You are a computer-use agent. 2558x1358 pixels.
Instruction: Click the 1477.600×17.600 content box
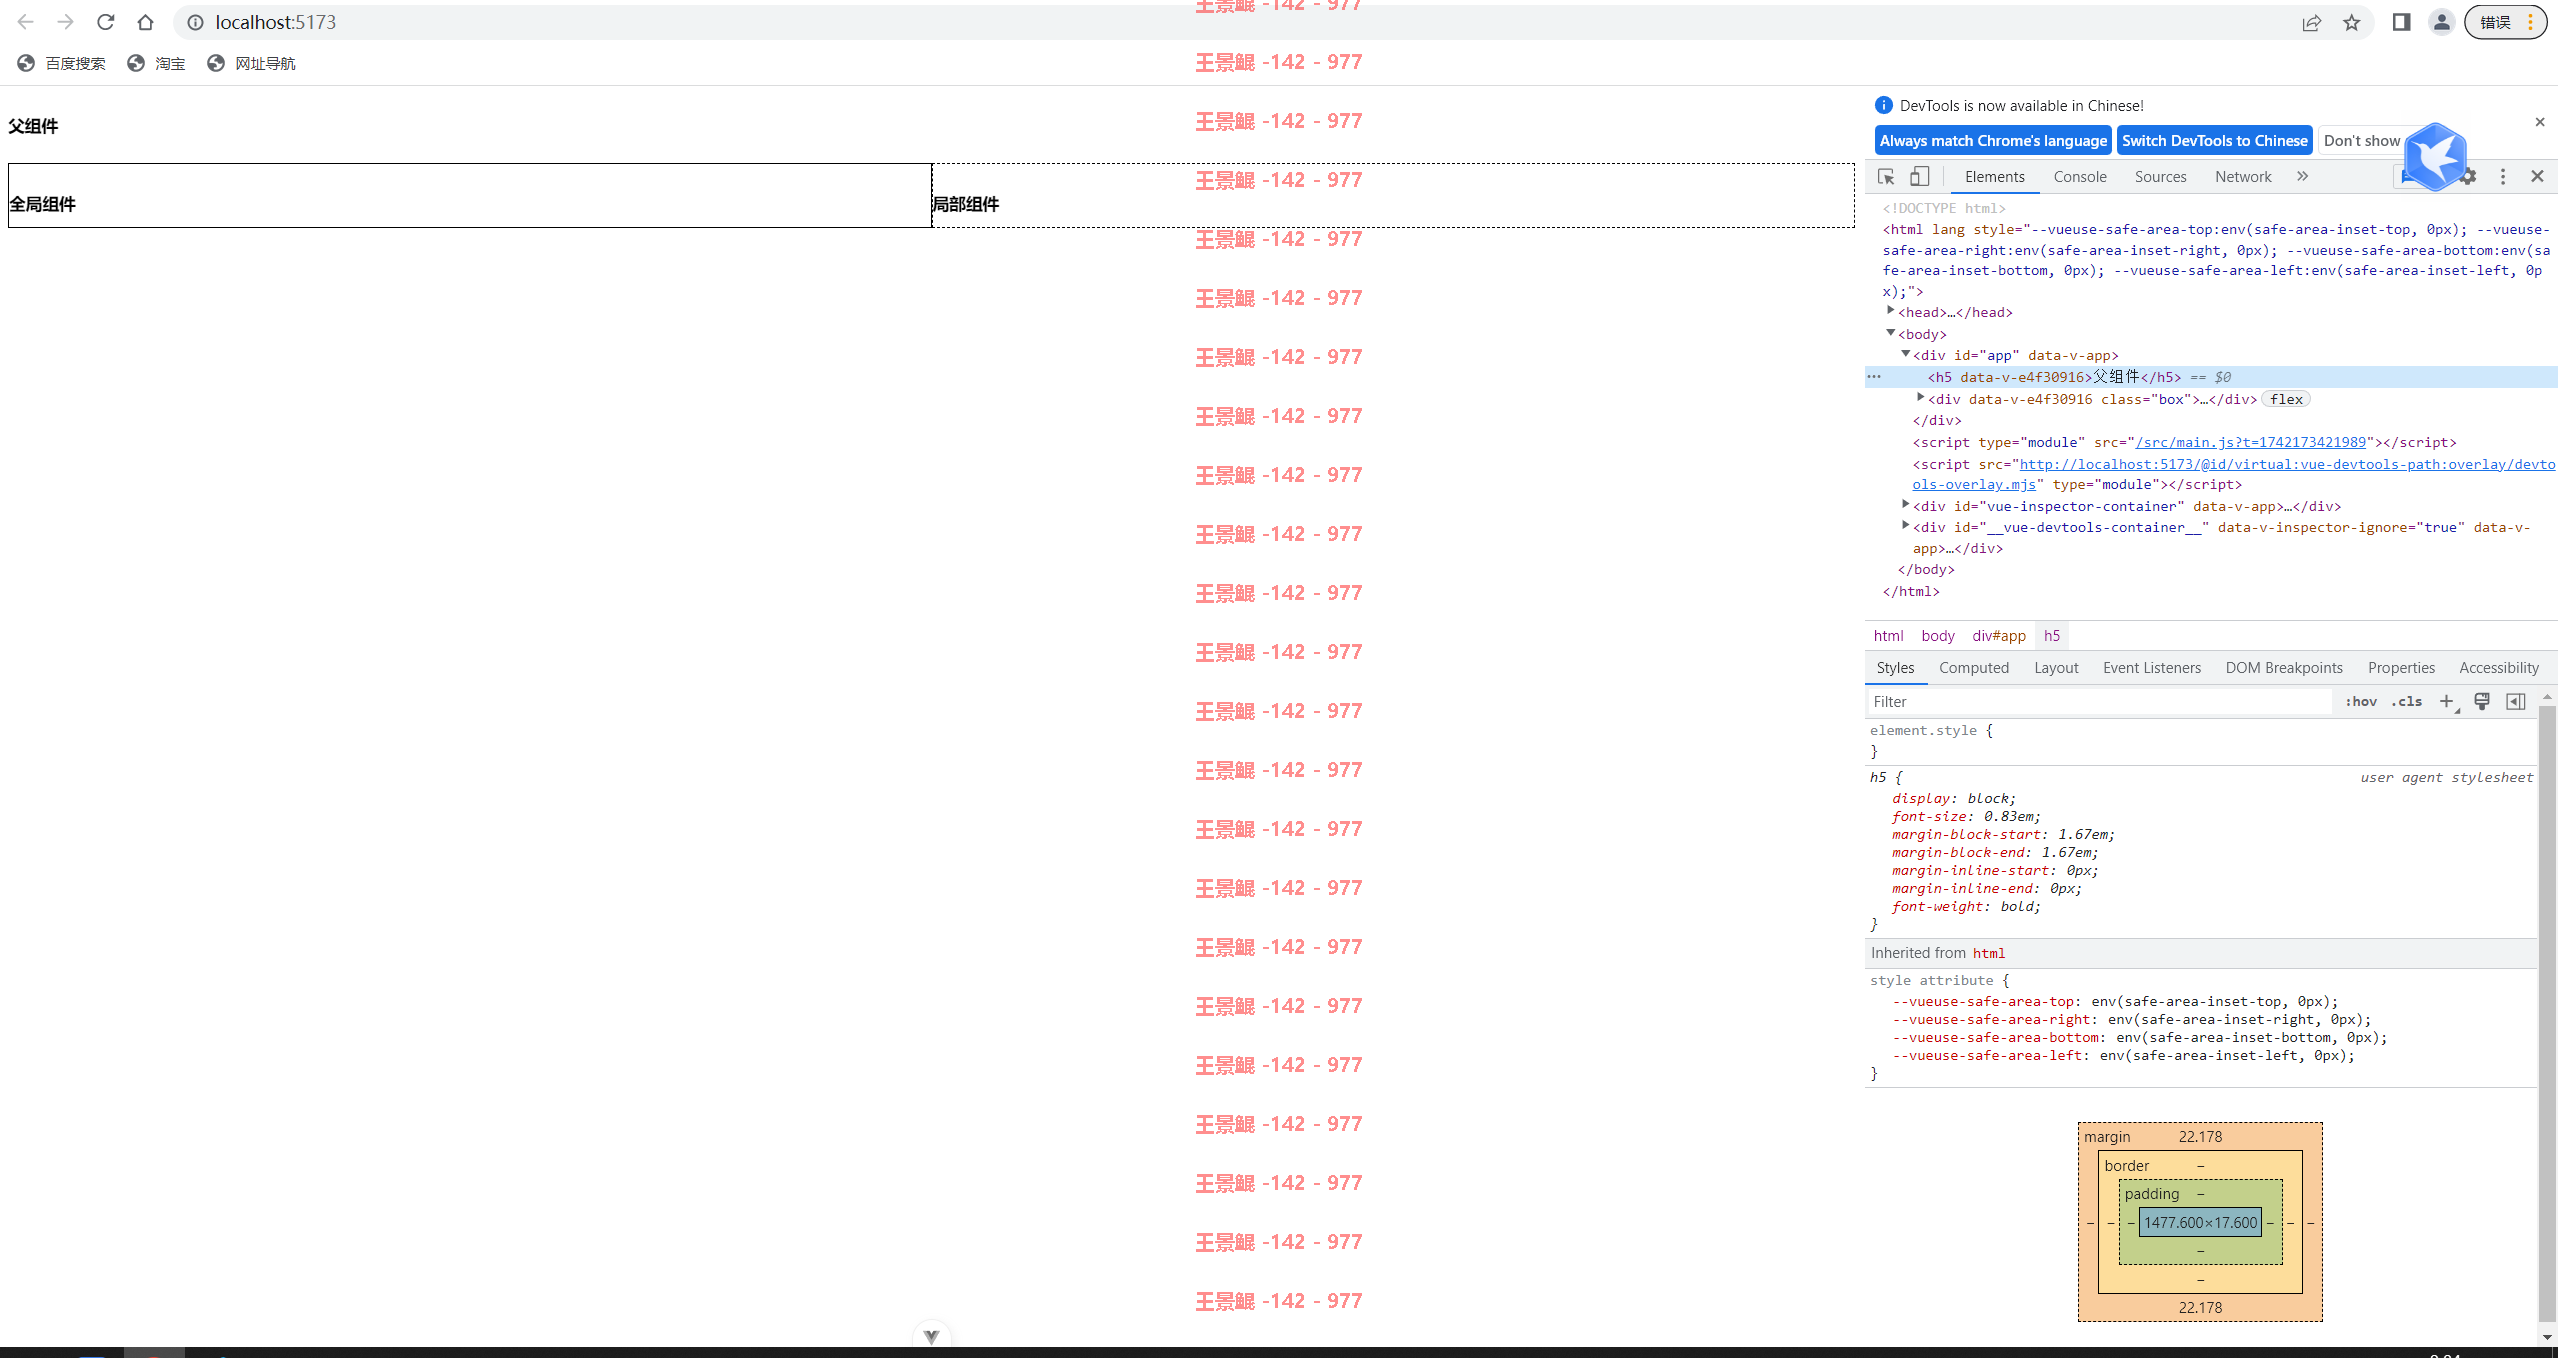point(2200,1222)
